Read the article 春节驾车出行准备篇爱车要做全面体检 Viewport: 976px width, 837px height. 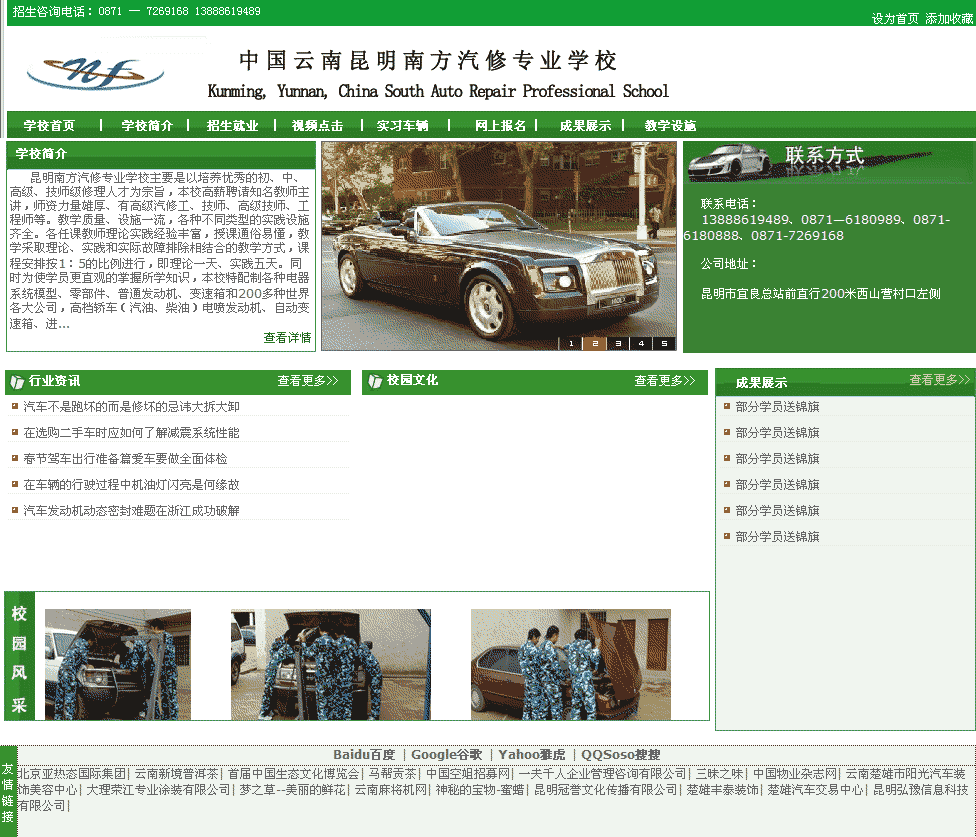pyautogui.click(x=125, y=459)
